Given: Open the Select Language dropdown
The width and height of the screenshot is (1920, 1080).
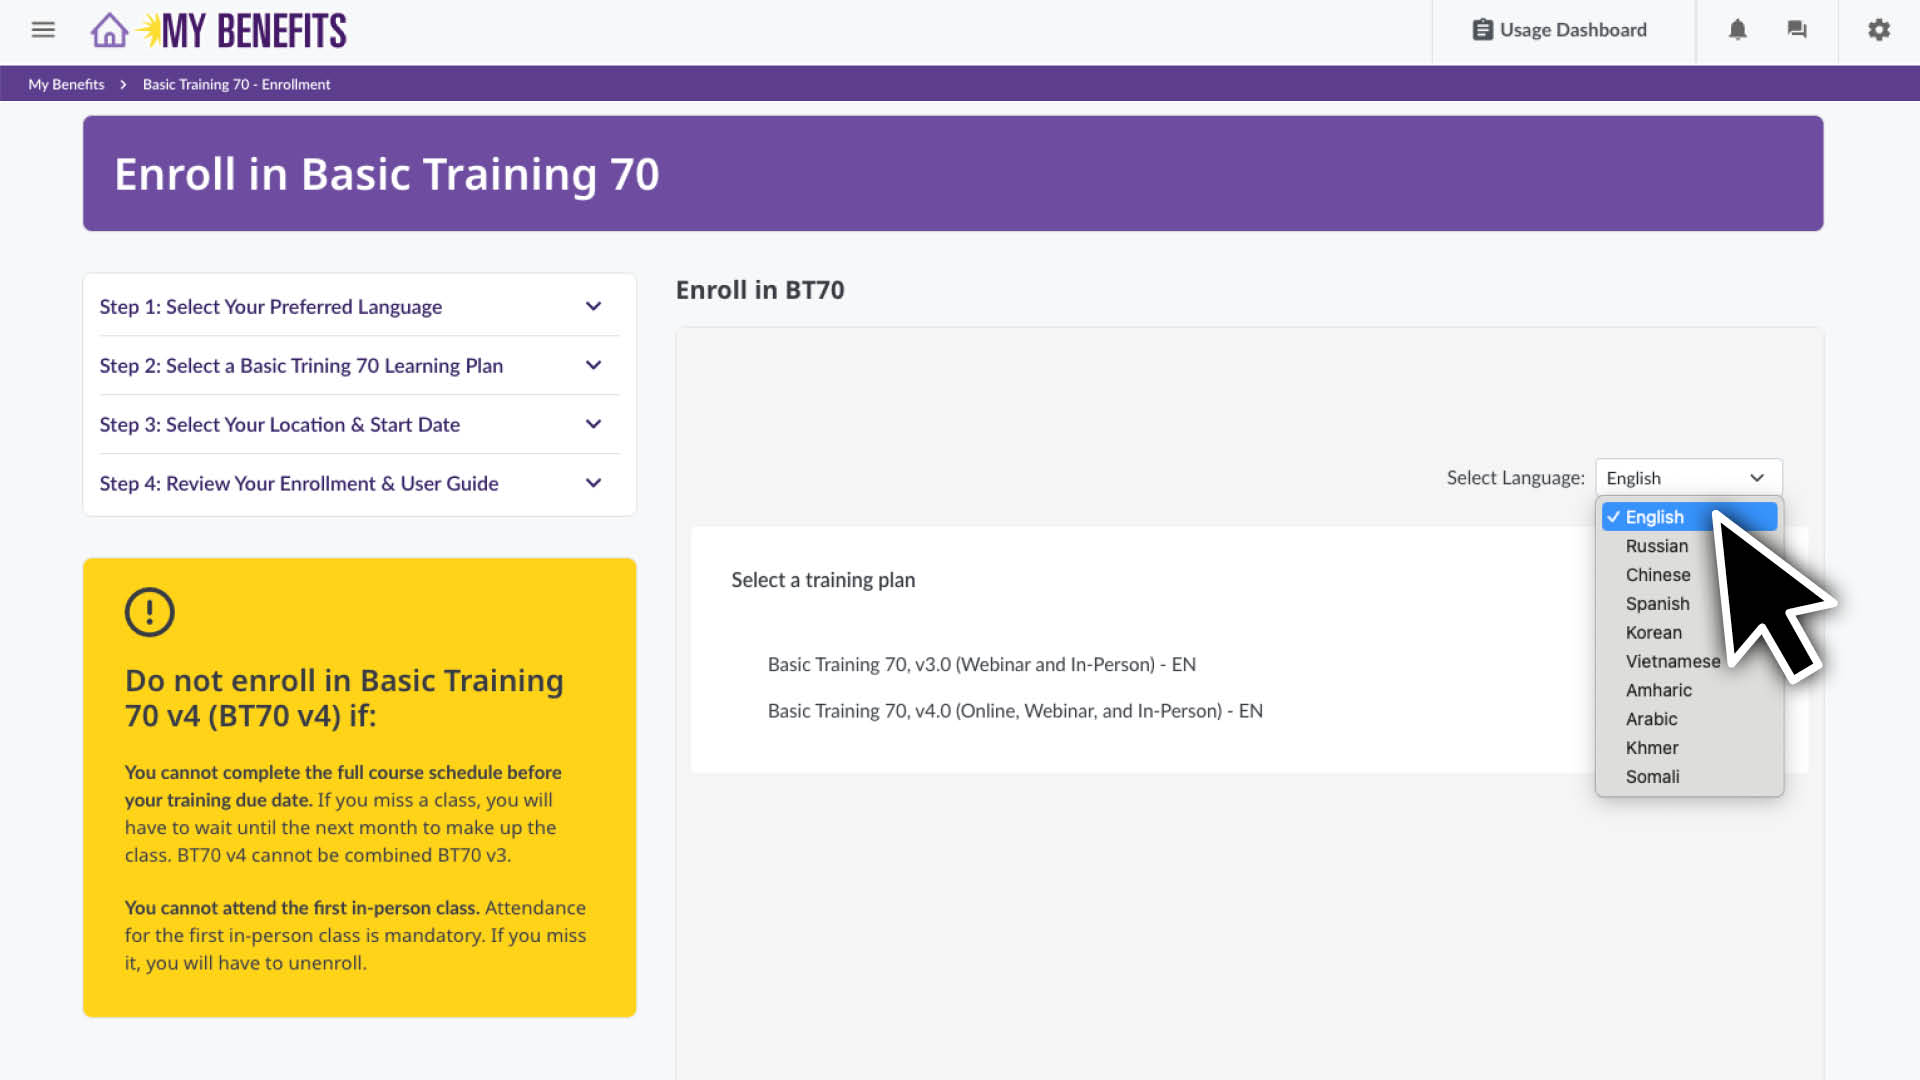Looking at the screenshot, I should tap(1688, 477).
